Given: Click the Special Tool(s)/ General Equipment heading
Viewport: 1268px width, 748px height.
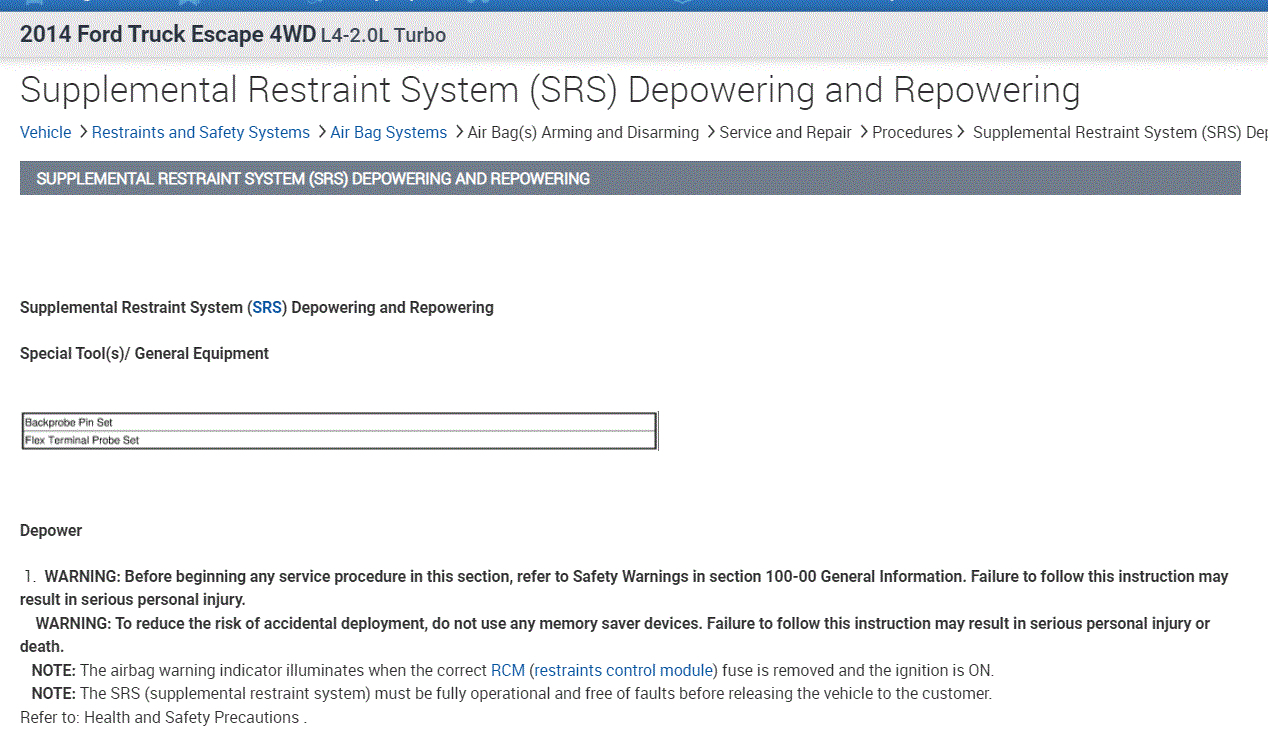Looking at the screenshot, I should (x=144, y=353).
